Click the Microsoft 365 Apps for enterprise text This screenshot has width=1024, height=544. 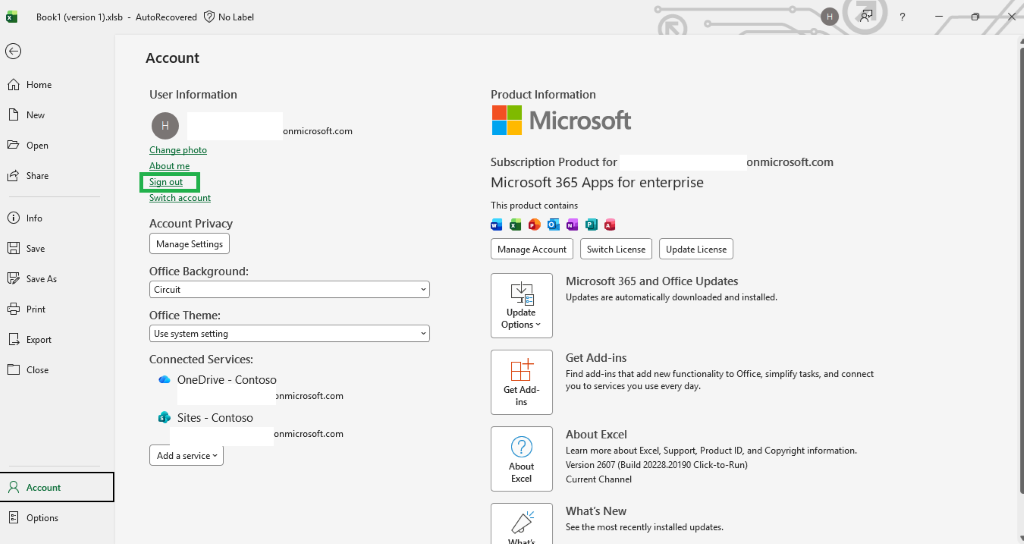click(x=597, y=182)
